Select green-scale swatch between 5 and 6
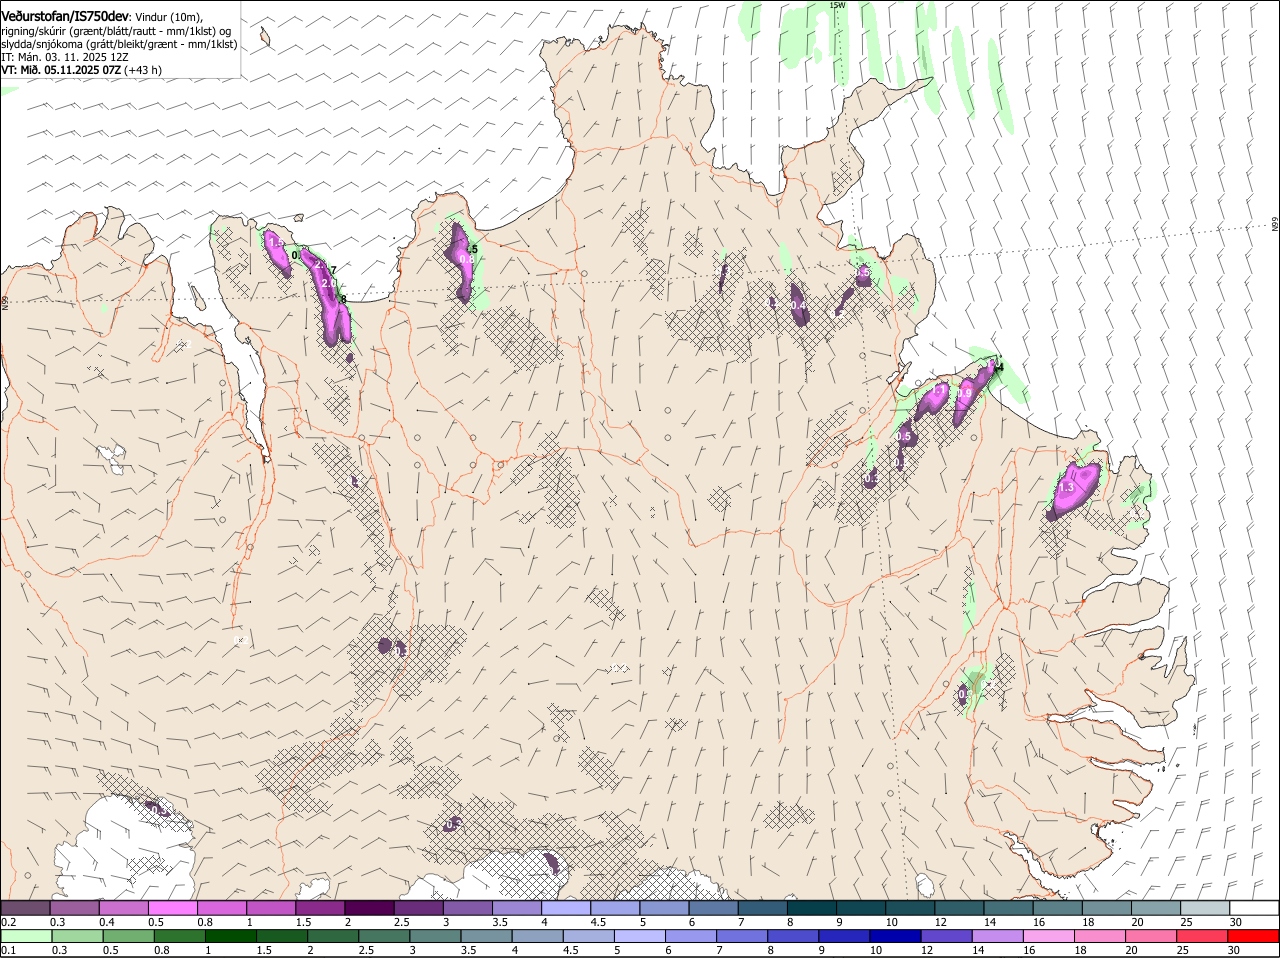Image resolution: width=1280 pixels, height=958 pixels. [640, 937]
